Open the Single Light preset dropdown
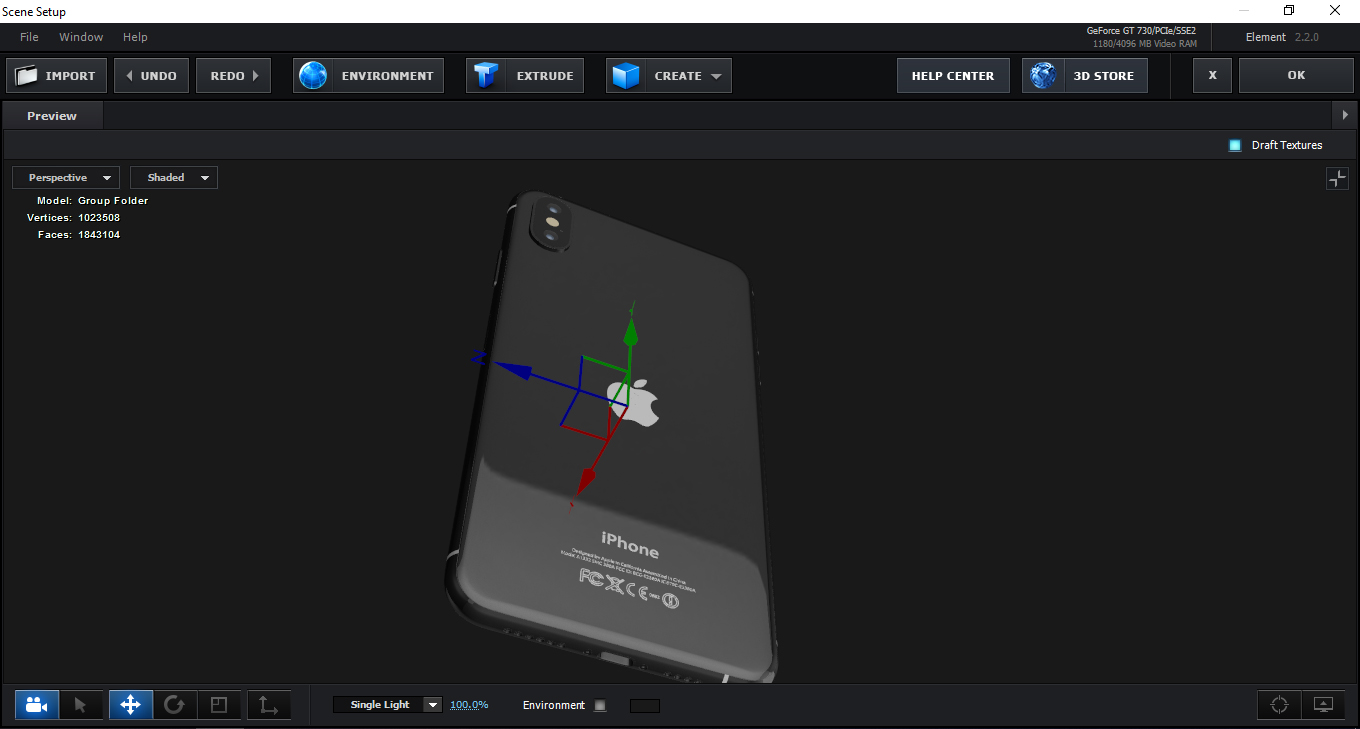The width and height of the screenshot is (1360, 729). pos(388,705)
